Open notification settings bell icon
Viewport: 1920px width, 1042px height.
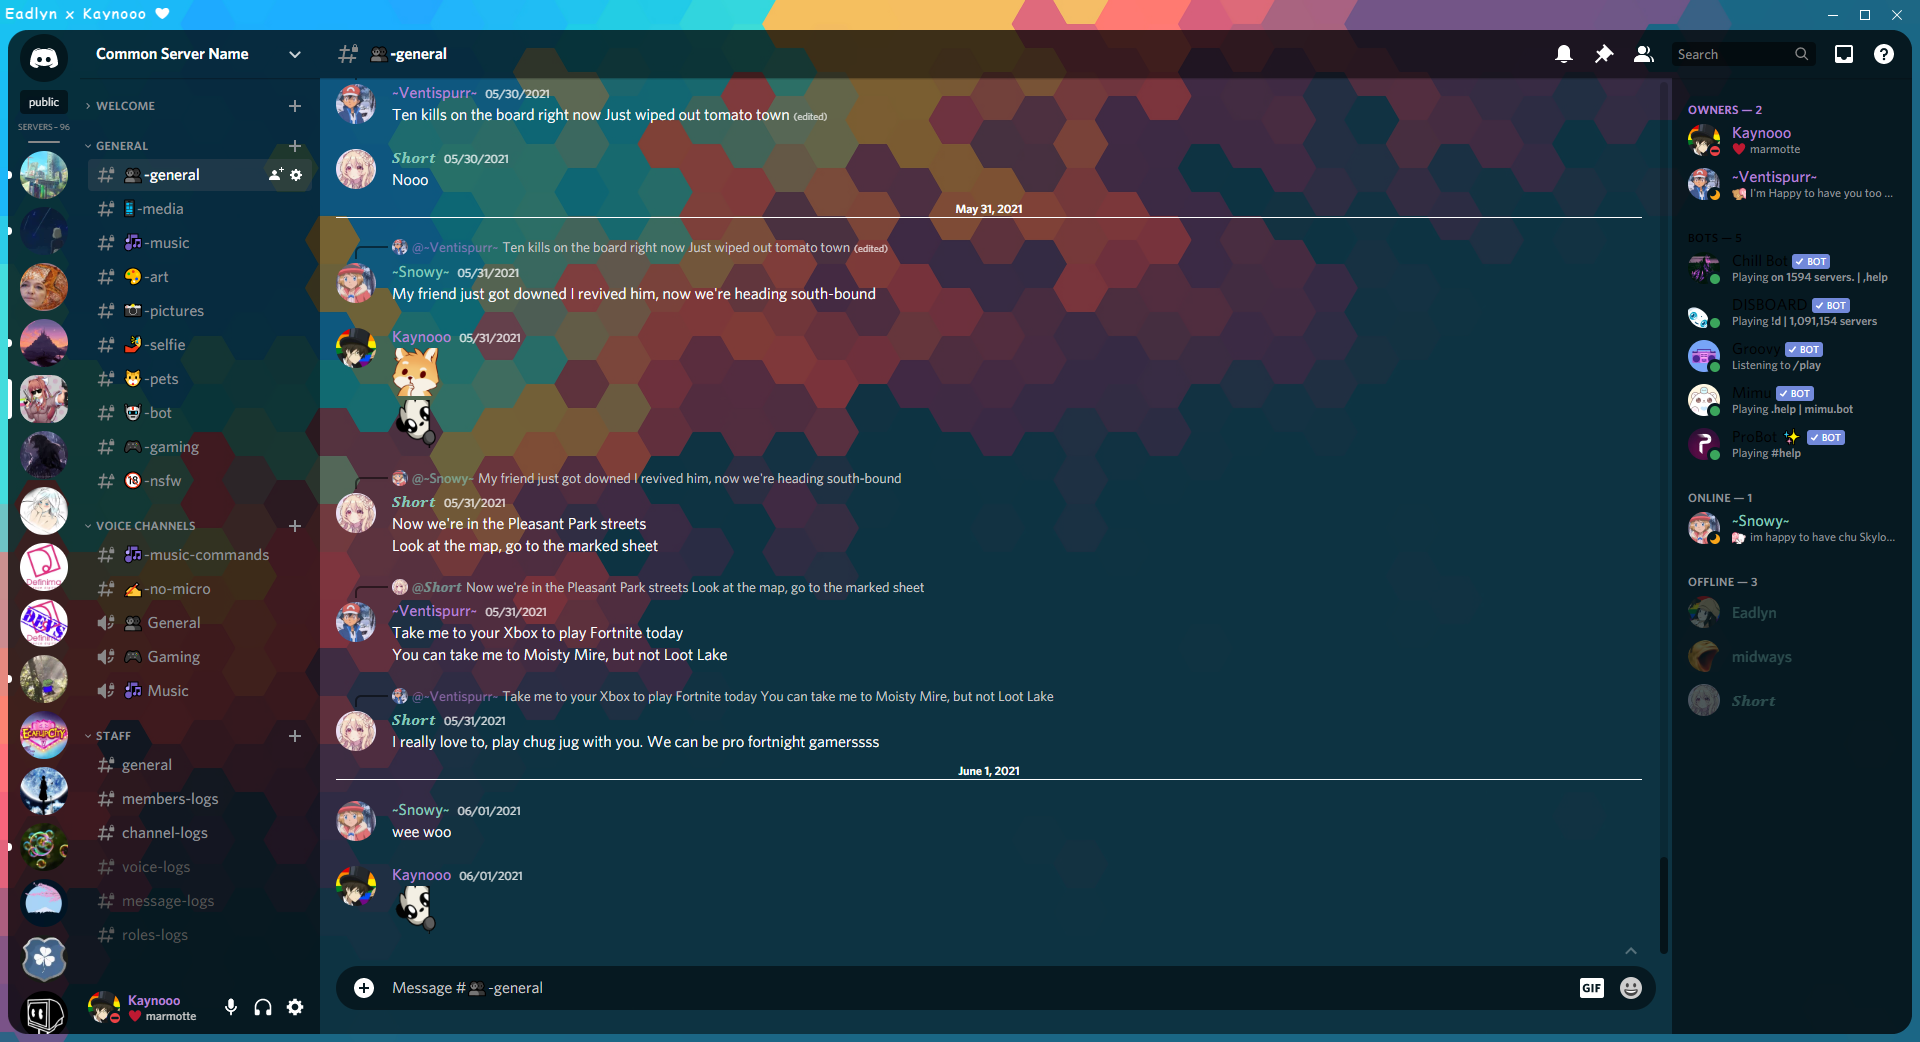click(x=1564, y=54)
